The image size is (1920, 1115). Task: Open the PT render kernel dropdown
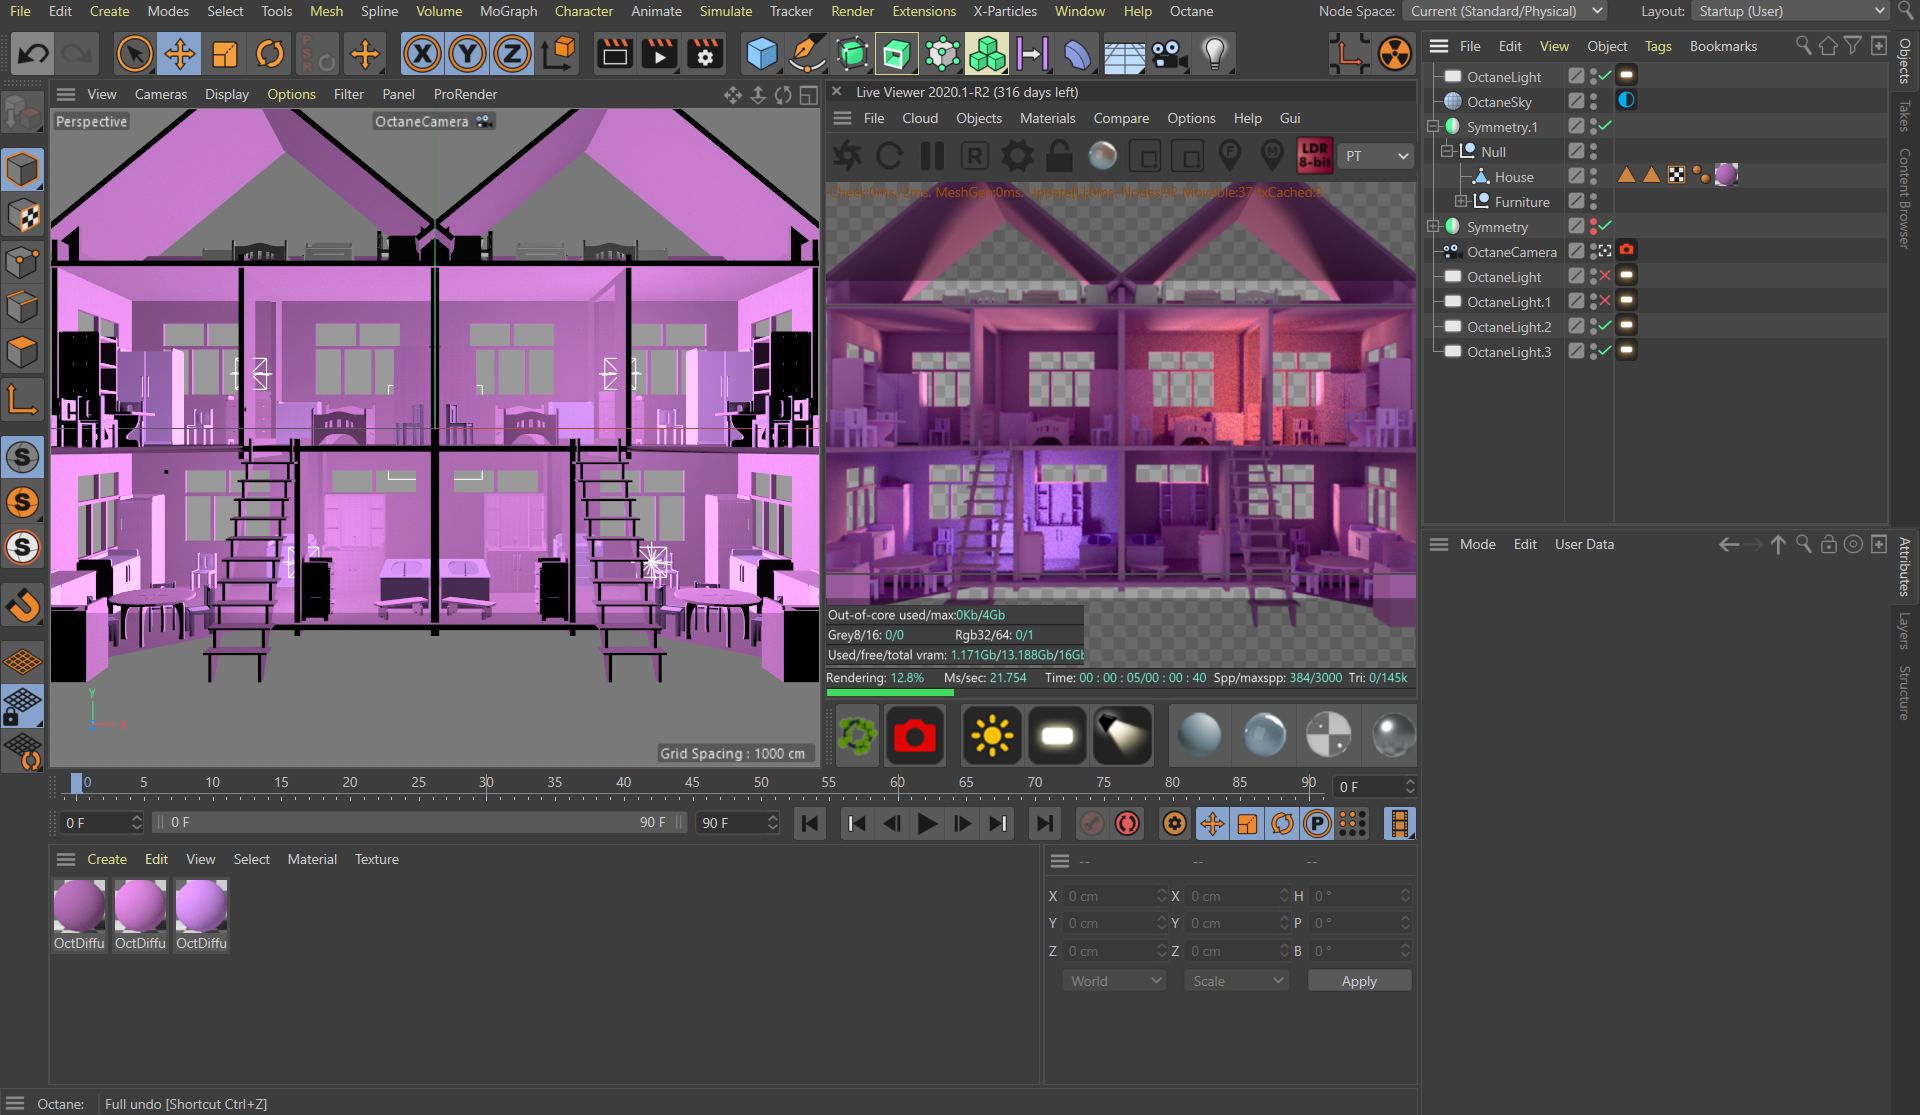pos(1377,156)
